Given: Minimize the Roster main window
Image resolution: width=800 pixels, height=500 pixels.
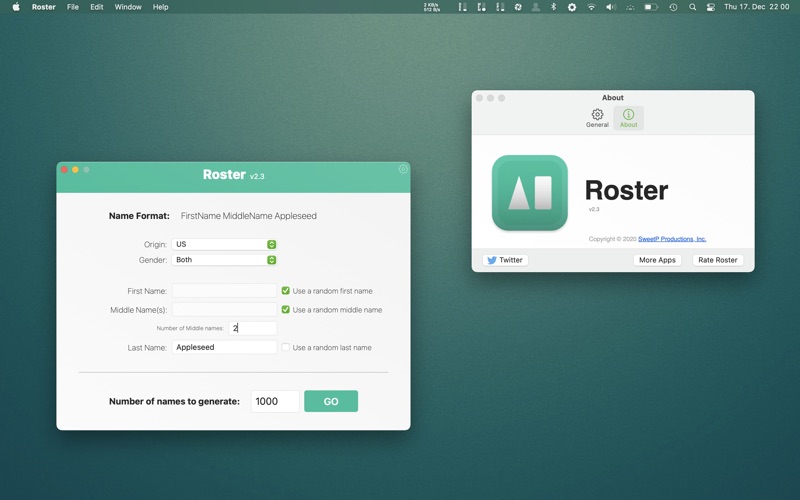Looking at the screenshot, I should tap(76, 169).
